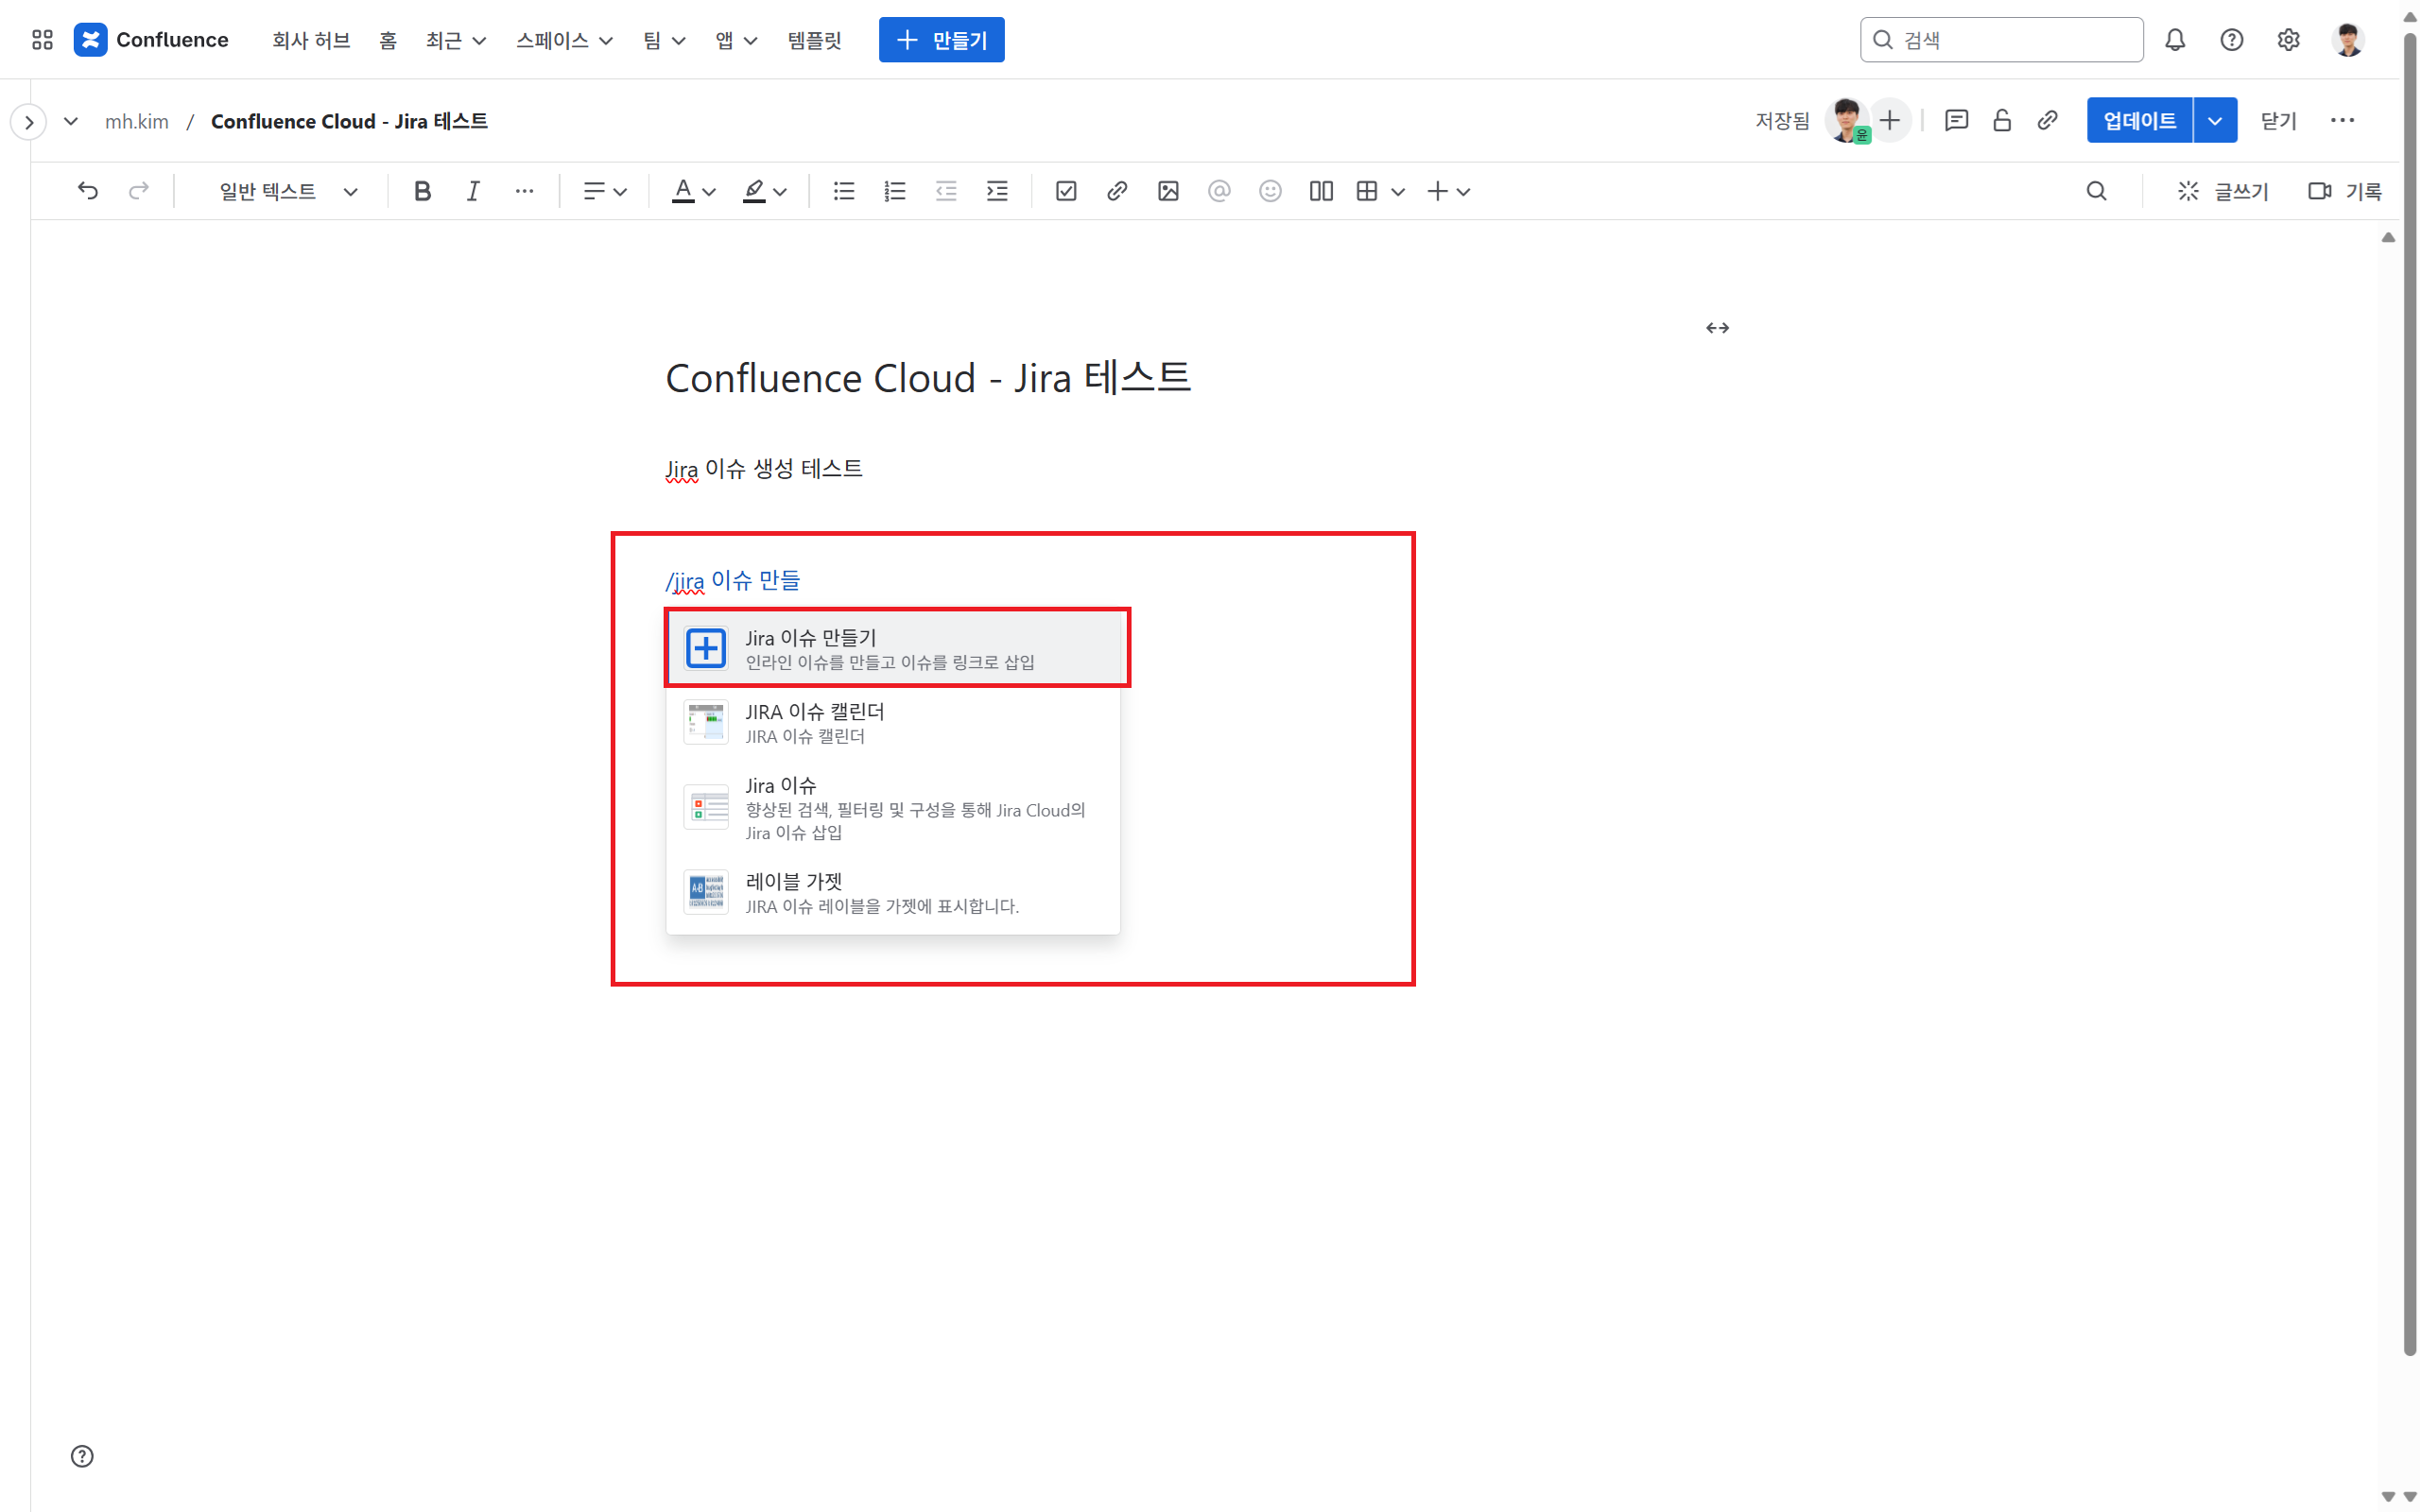Click the layouts column icon

point(1320,191)
